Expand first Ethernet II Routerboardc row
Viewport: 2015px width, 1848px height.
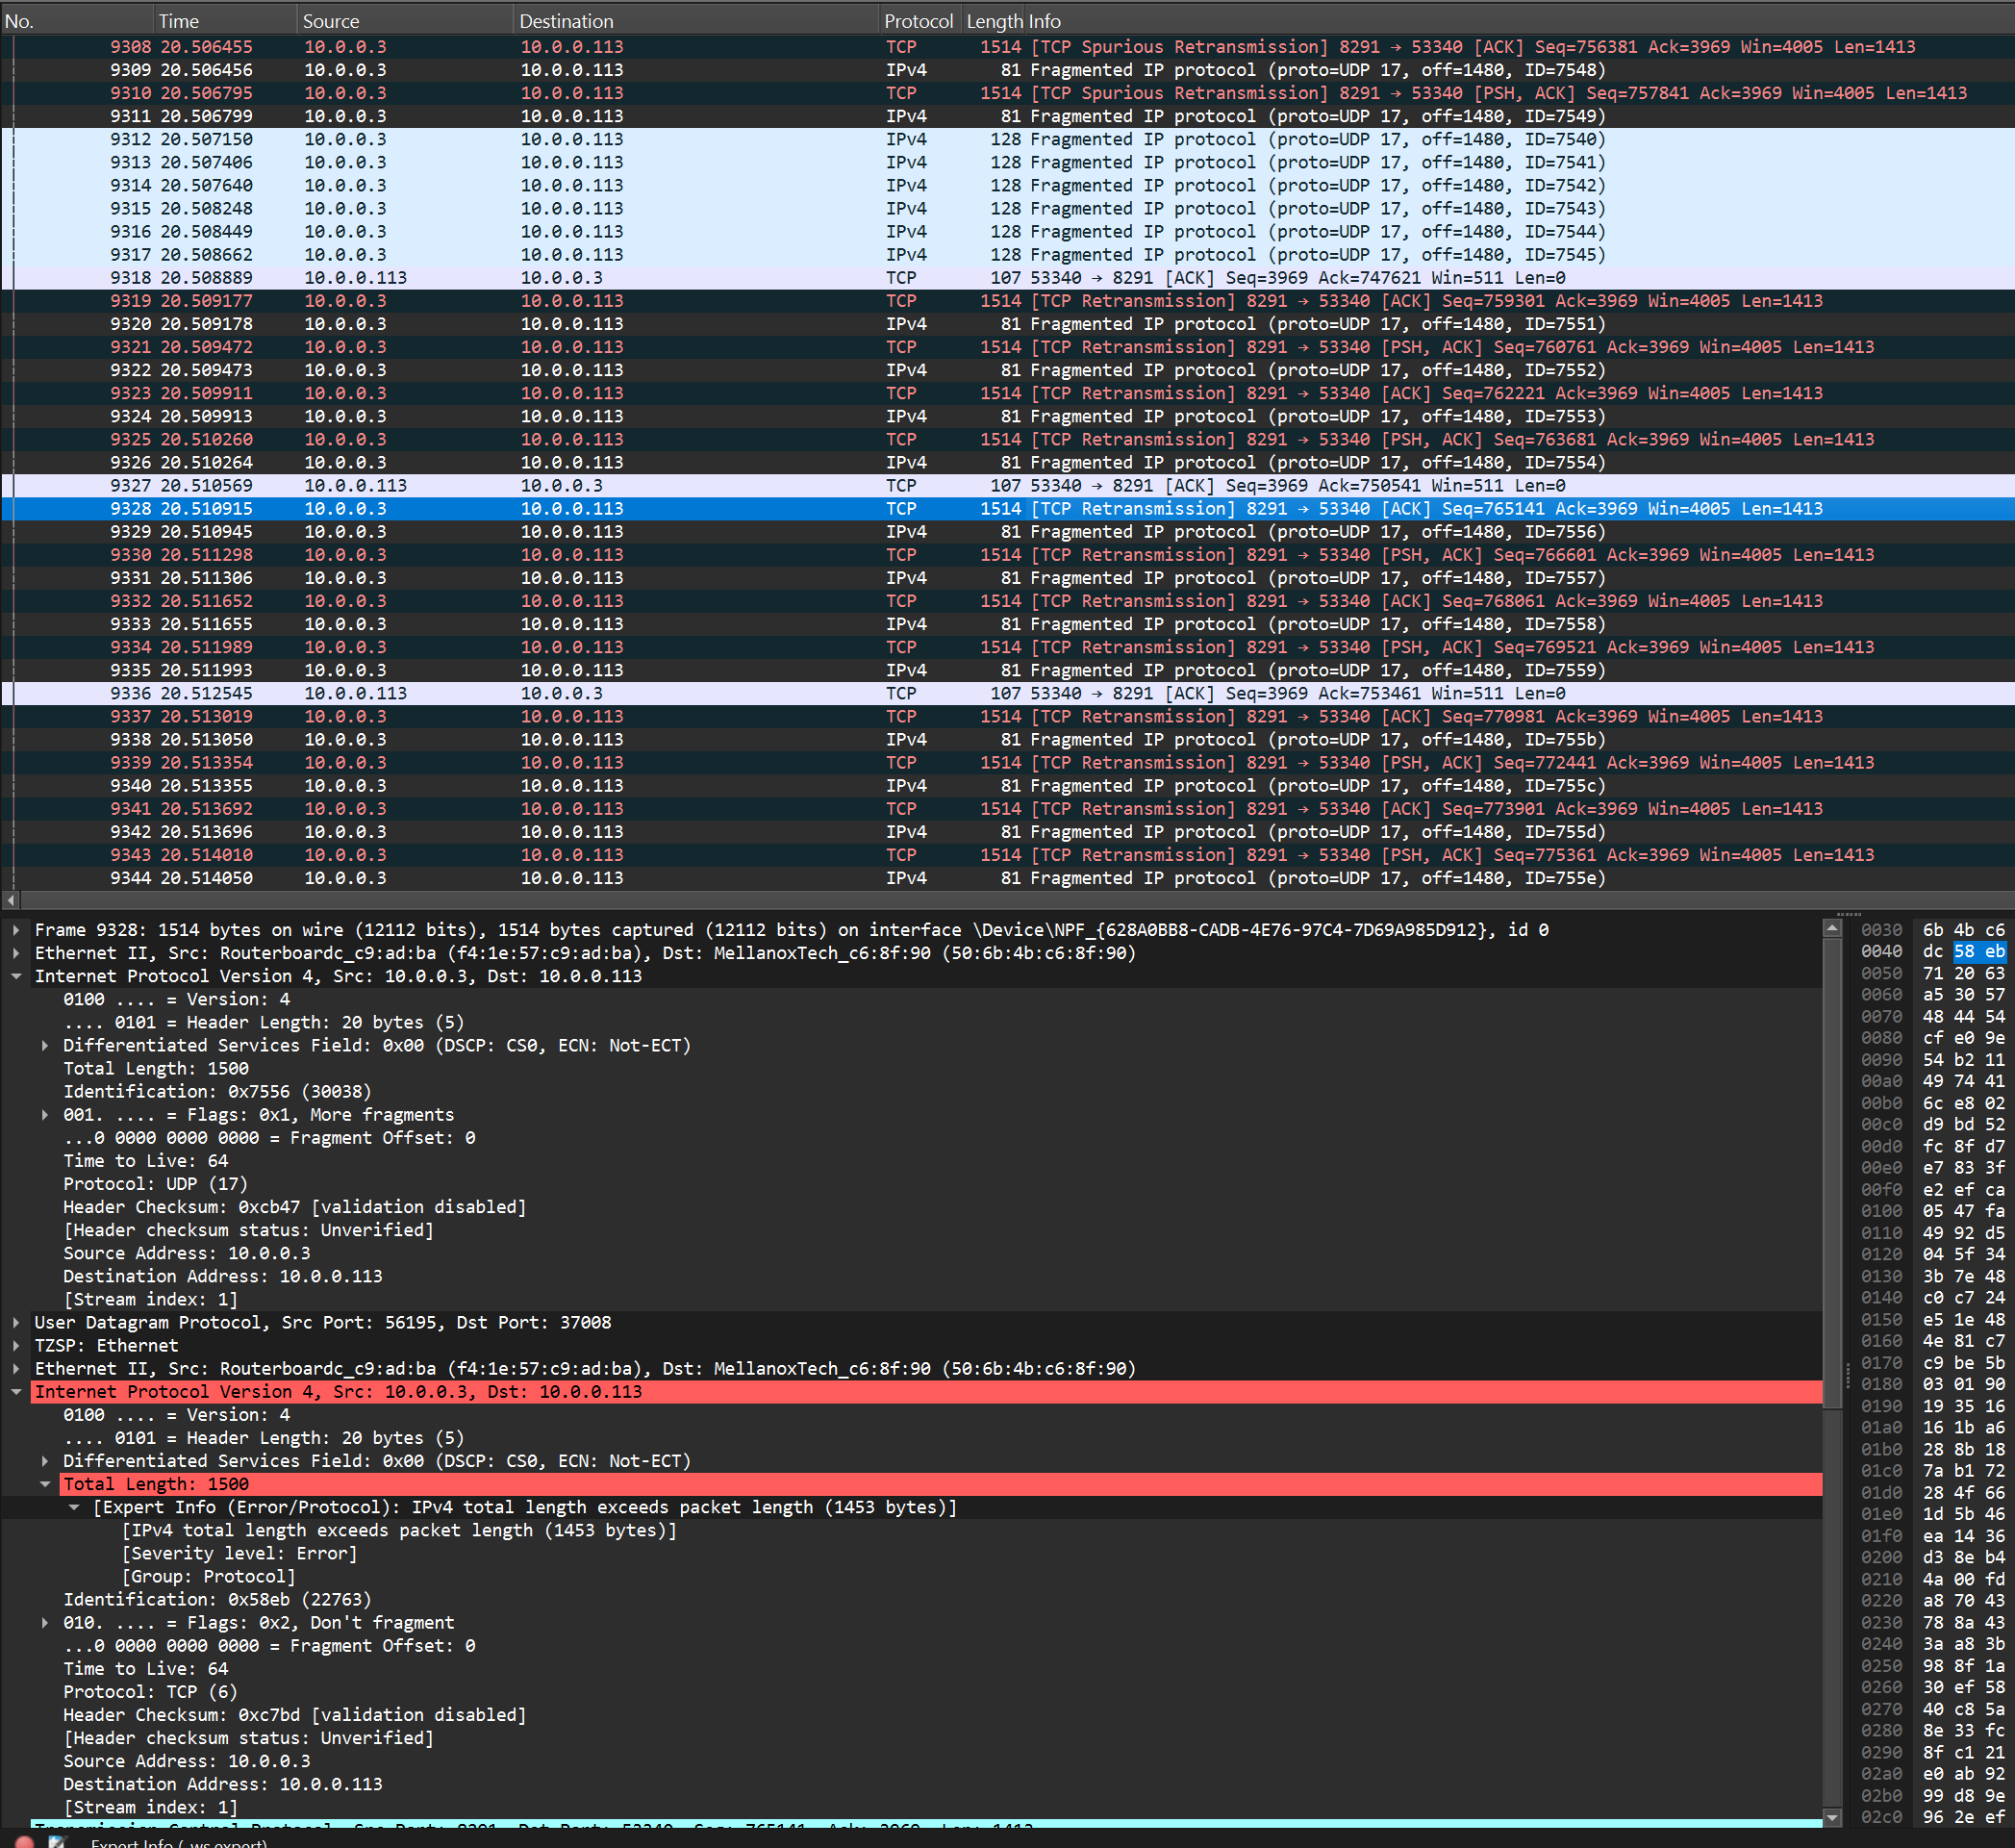[x=16, y=953]
